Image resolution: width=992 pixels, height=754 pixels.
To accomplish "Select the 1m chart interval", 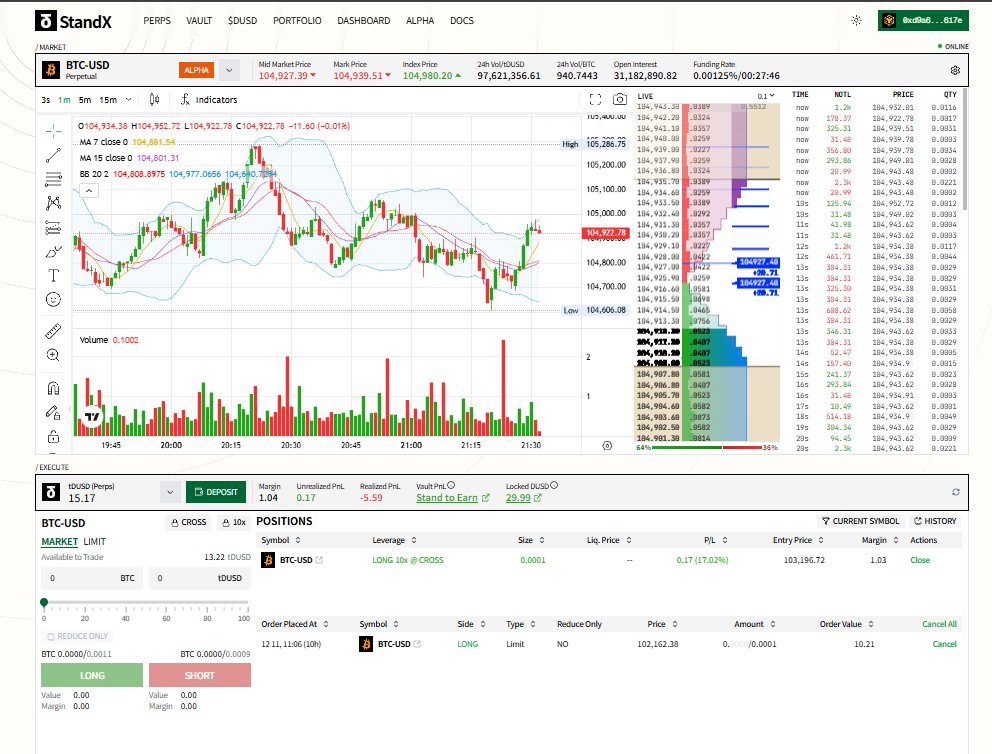I will coord(65,100).
